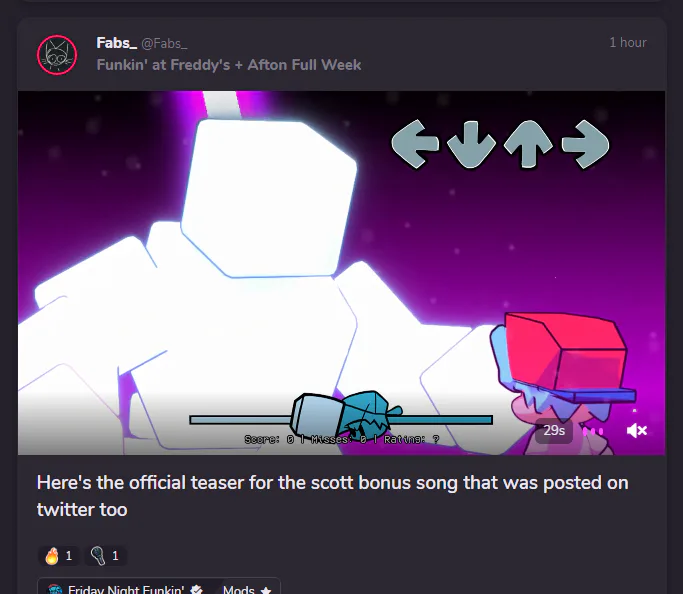Click the 1 hour post timestamp
Image resolution: width=683 pixels, height=594 pixels.
pos(628,42)
